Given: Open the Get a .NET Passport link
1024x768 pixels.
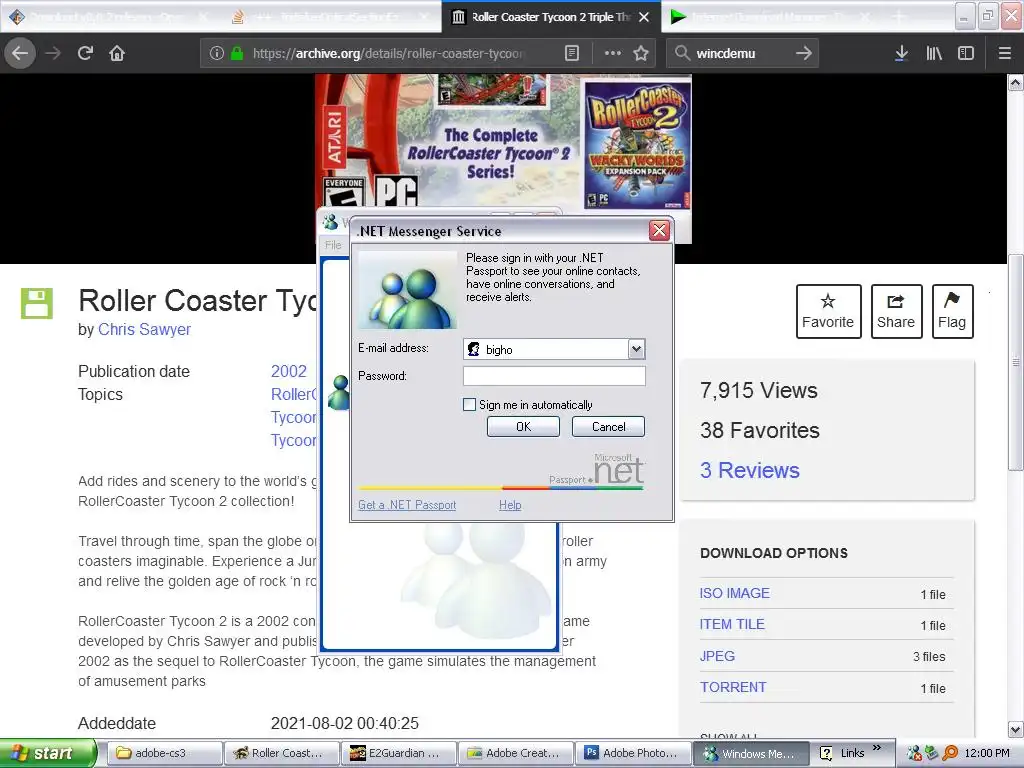Looking at the screenshot, I should [407, 505].
